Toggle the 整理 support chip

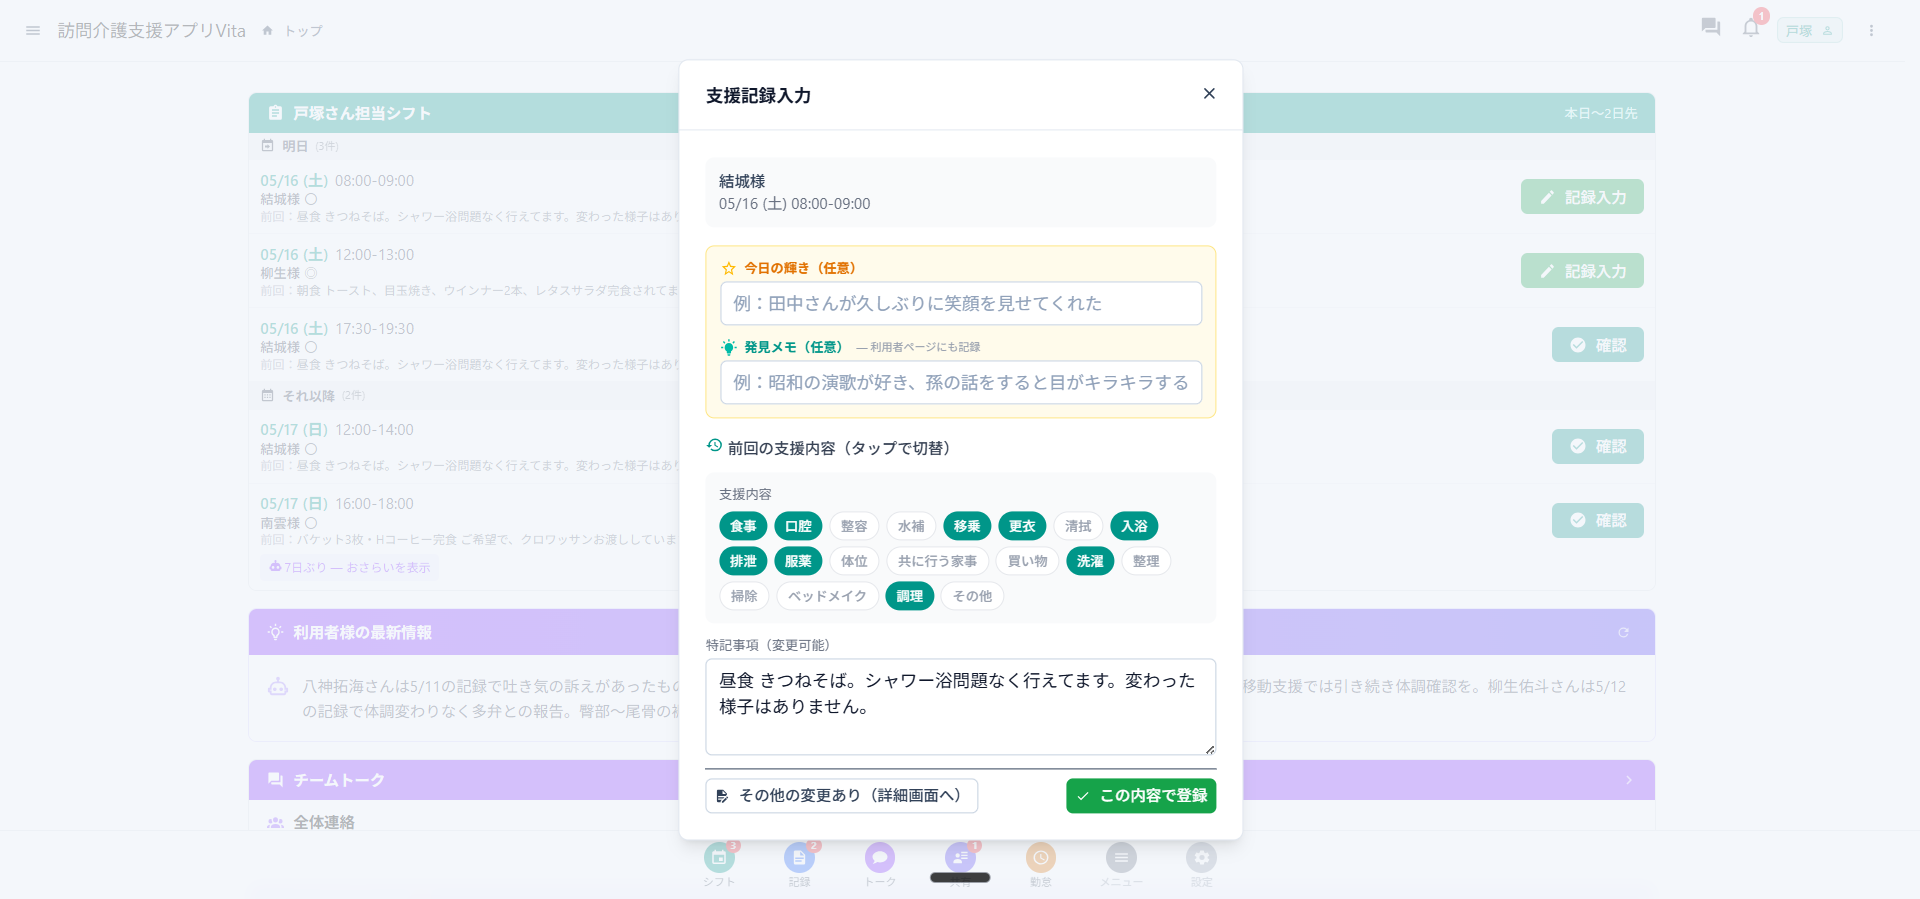click(1146, 561)
